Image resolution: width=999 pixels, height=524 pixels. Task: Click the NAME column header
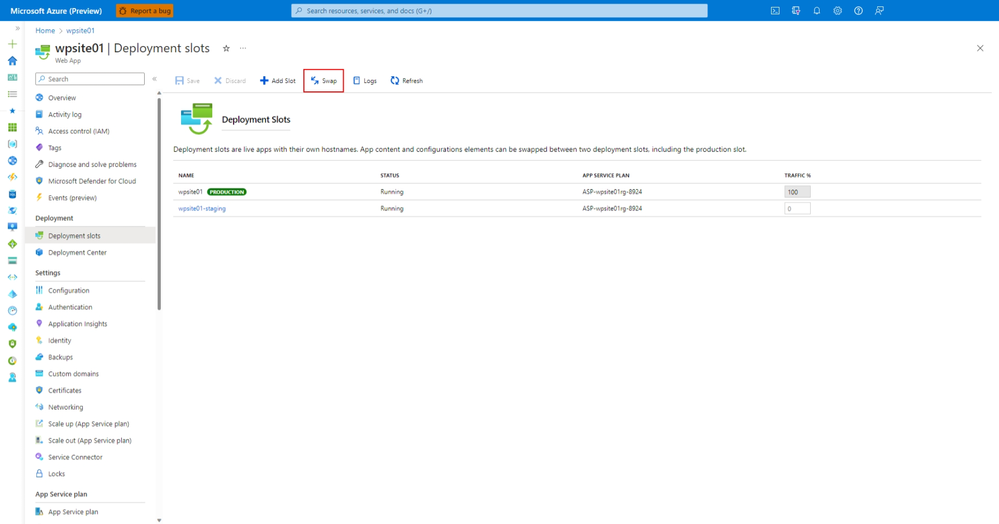(x=186, y=175)
